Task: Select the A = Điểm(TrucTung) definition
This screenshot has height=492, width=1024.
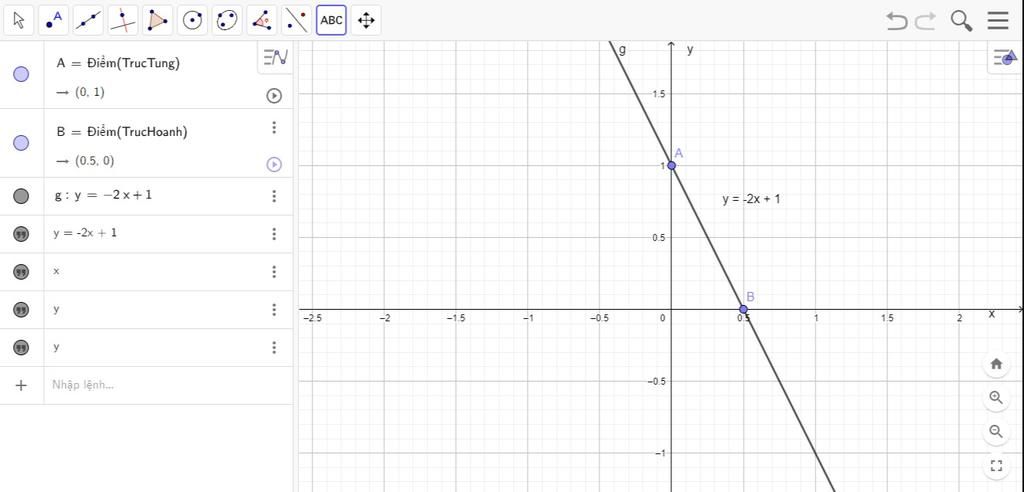Action: 118,63
